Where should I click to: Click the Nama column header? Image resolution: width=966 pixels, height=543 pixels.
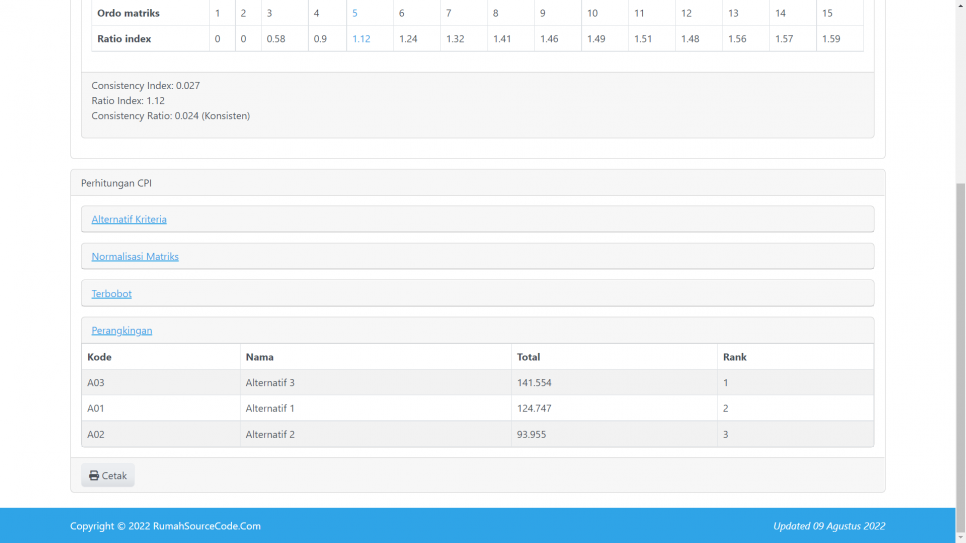coord(260,357)
